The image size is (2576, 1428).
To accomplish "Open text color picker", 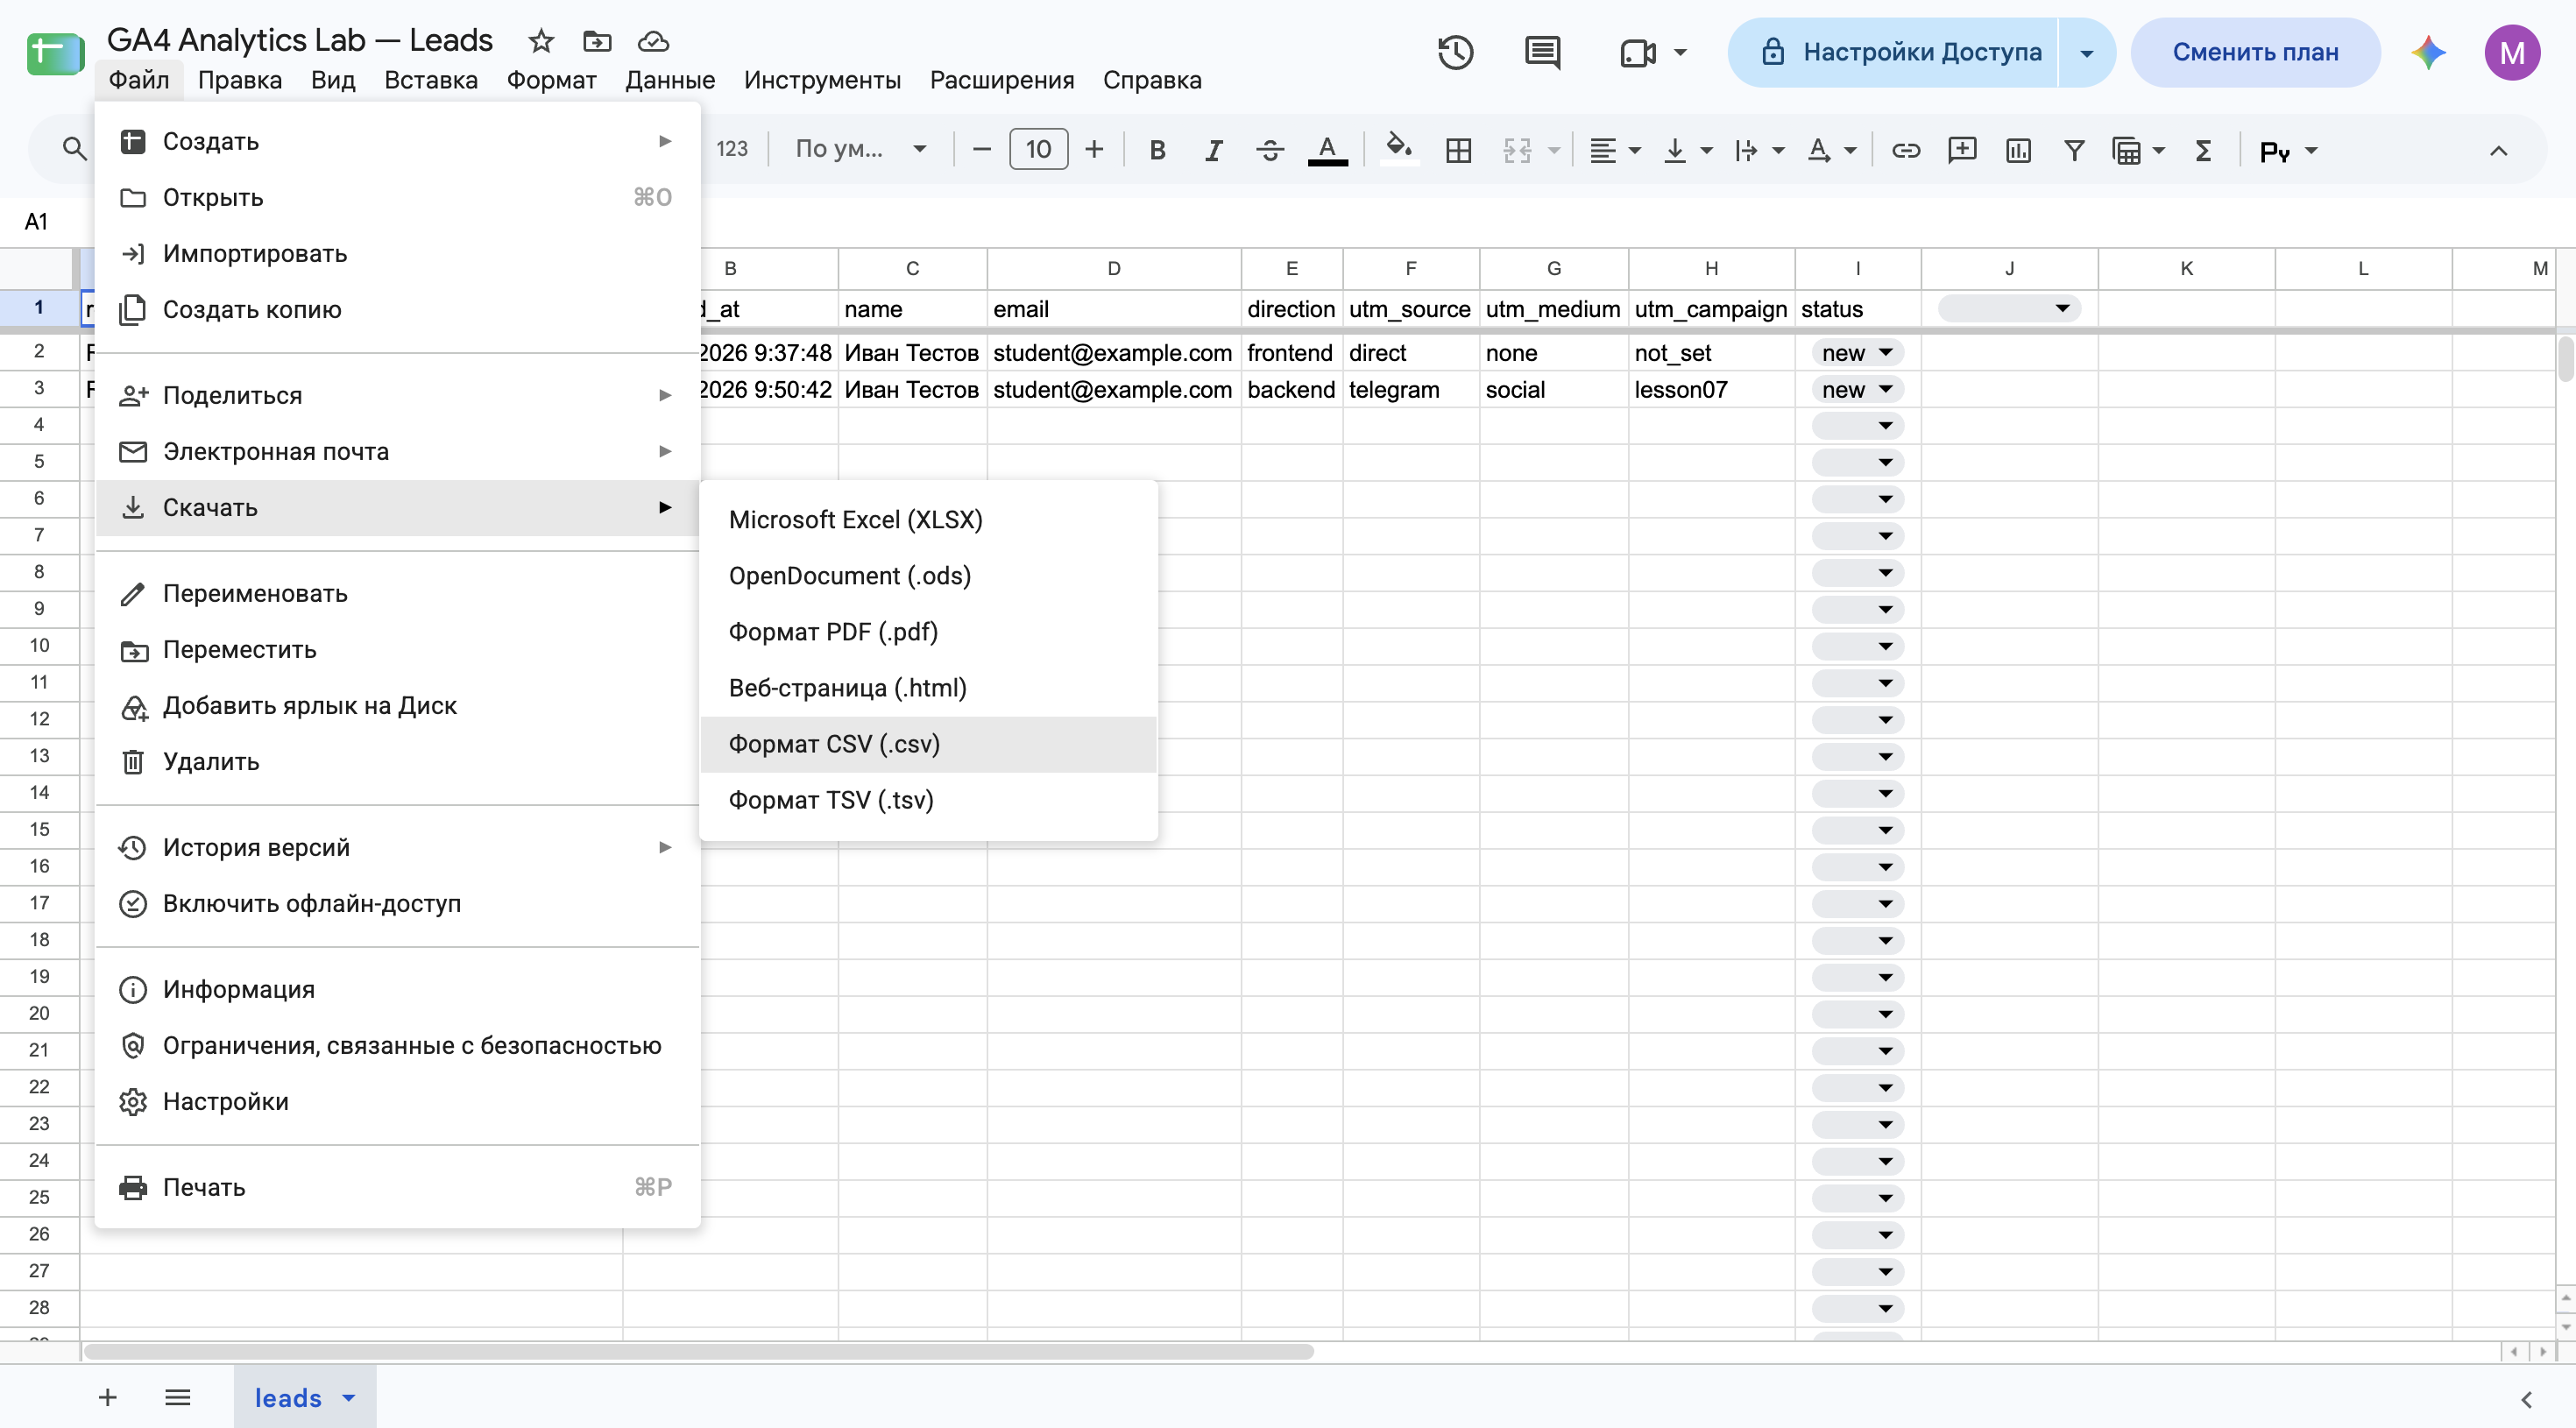I will (1327, 150).
